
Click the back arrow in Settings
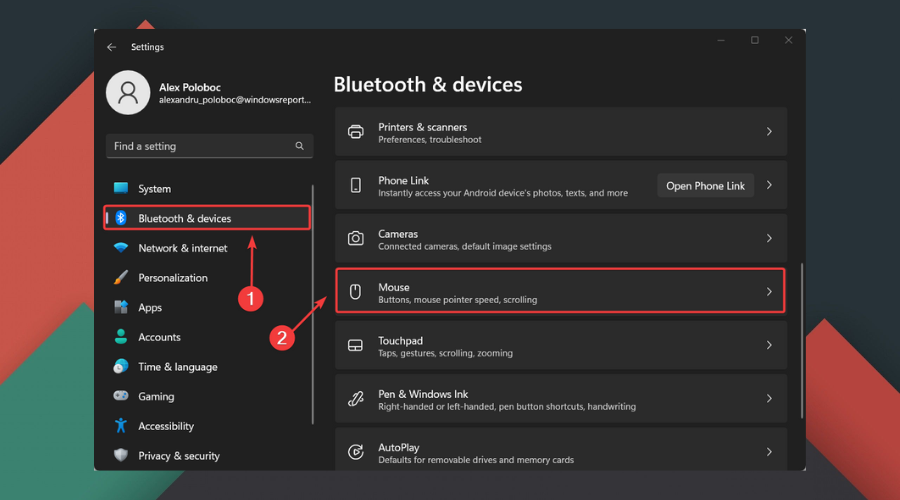pyautogui.click(x=111, y=47)
